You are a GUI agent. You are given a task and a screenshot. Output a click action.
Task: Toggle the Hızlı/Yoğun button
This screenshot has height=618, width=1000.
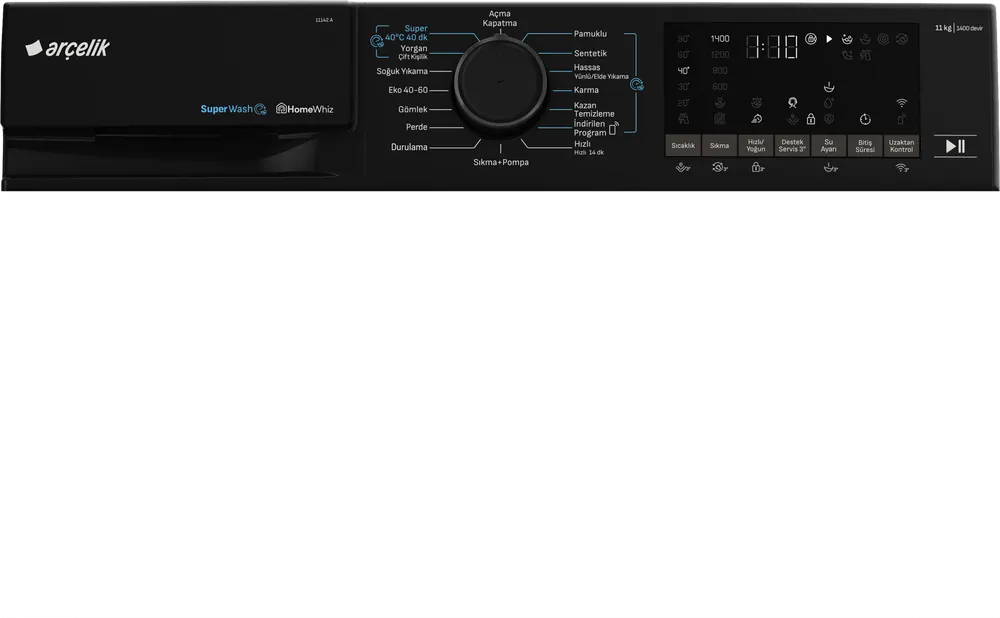[x=756, y=145]
